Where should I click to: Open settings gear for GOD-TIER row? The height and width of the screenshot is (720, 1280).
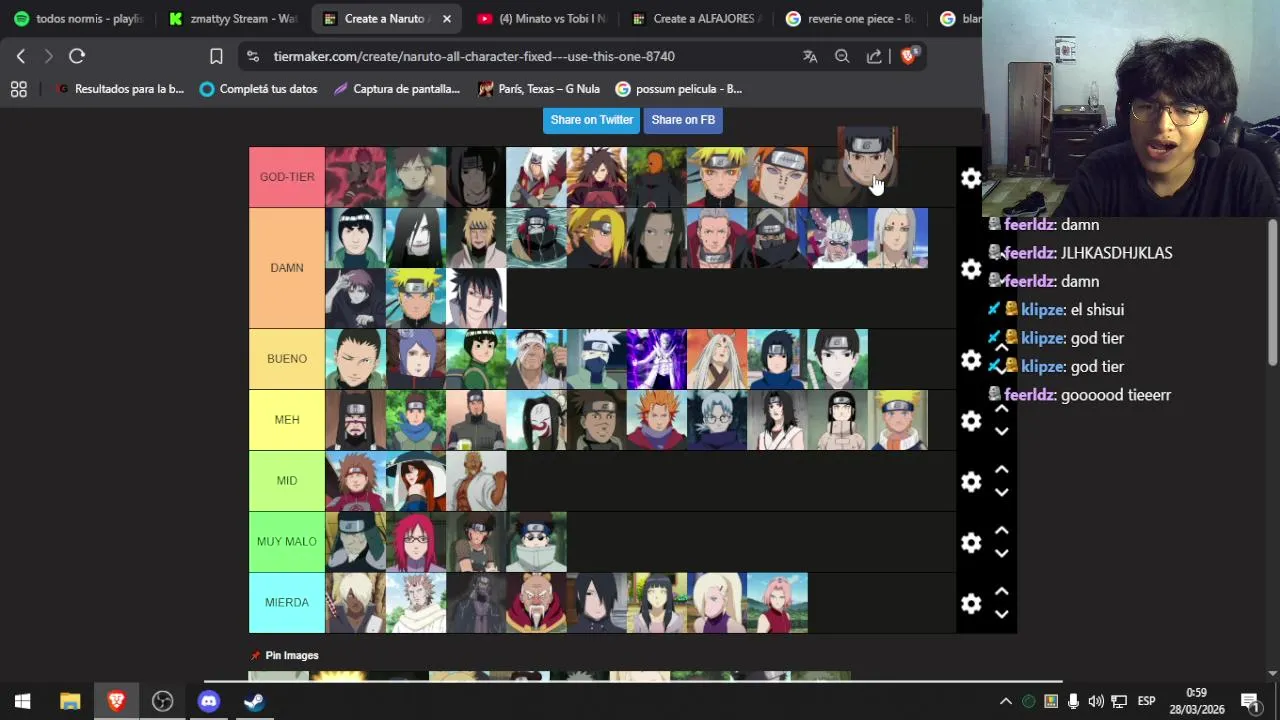[971, 178]
